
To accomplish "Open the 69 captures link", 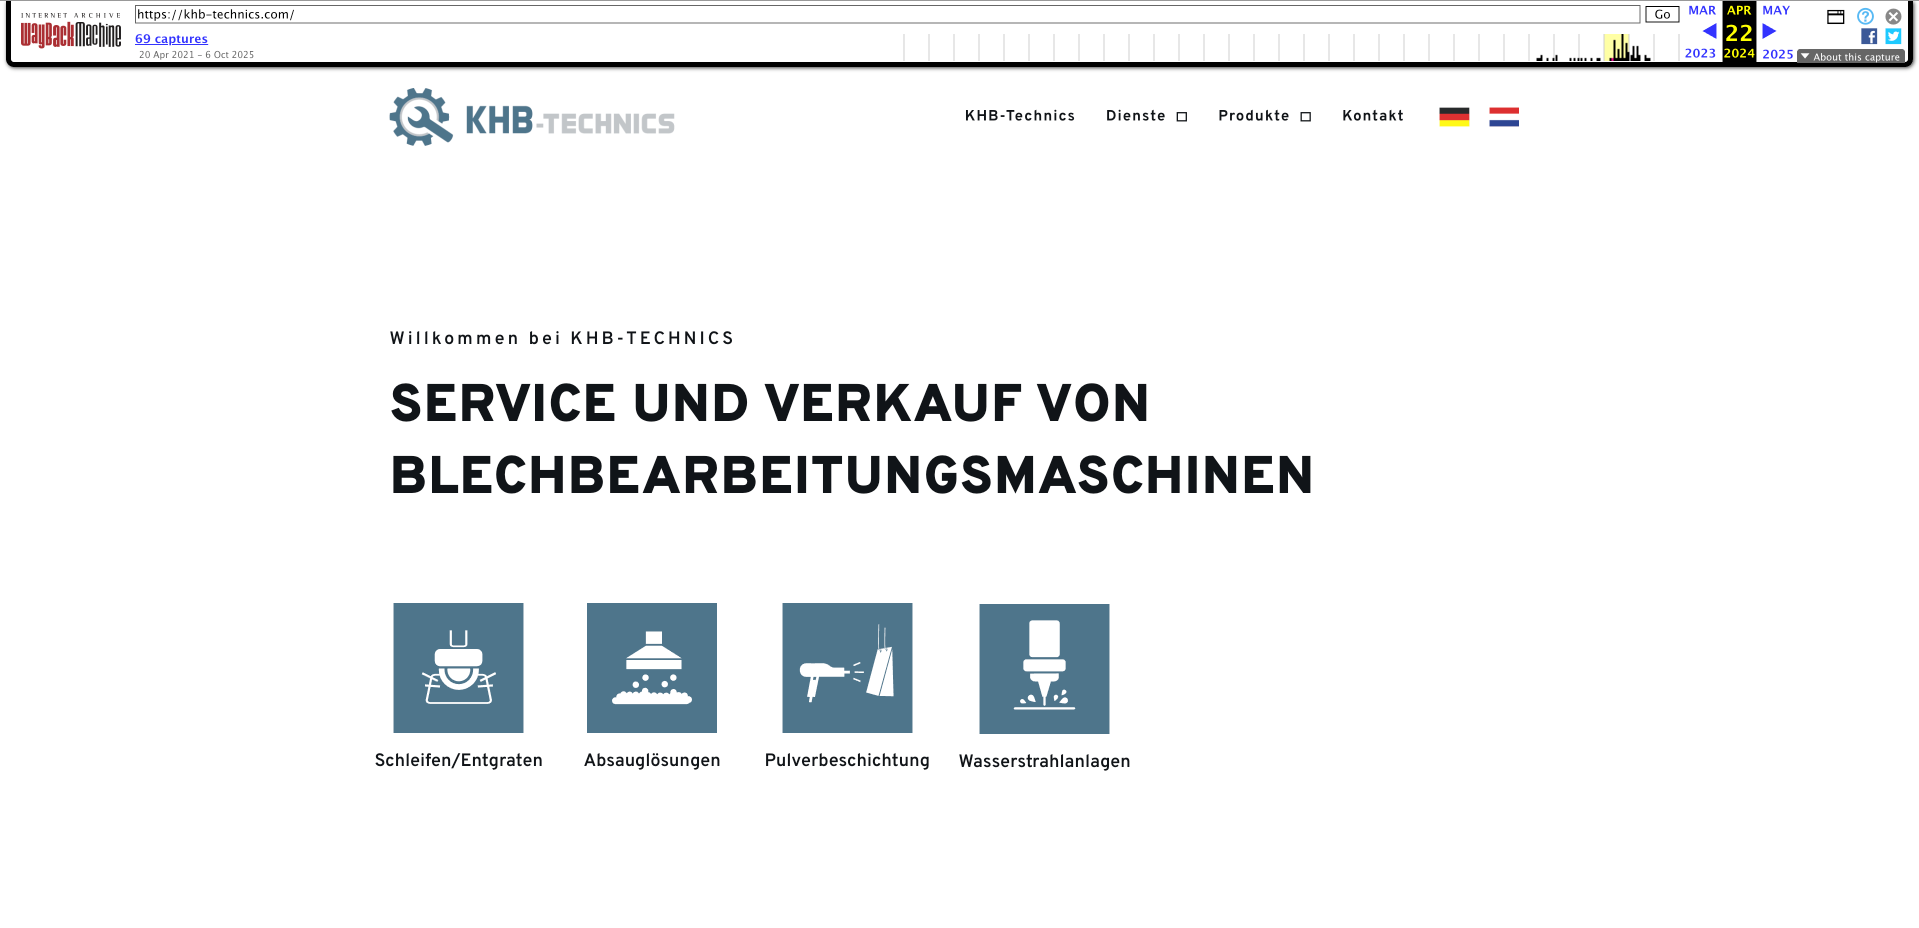I will tap(171, 38).
